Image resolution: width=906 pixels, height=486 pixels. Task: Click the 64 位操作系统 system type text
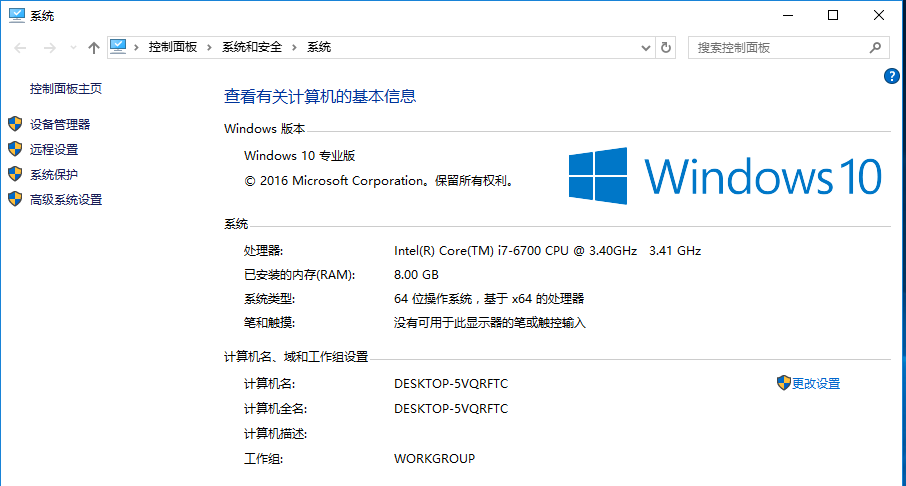tap(489, 299)
